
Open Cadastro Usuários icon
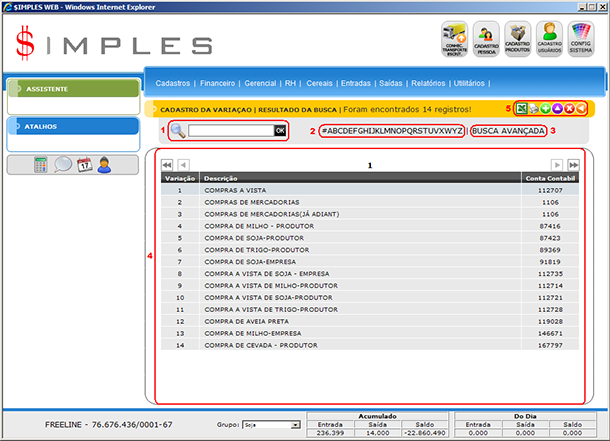[x=551, y=40]
